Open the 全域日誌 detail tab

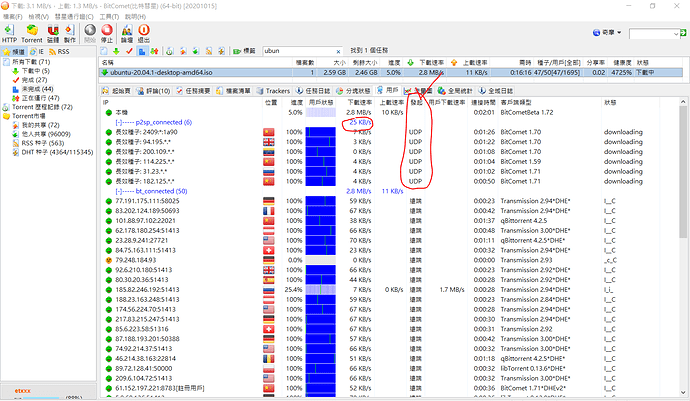[x=496, y=91]
